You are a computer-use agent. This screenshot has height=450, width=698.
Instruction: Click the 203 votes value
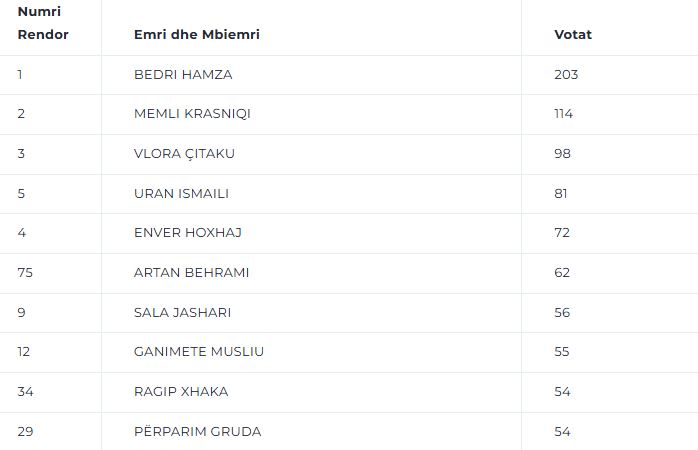(x=566, y=74)
